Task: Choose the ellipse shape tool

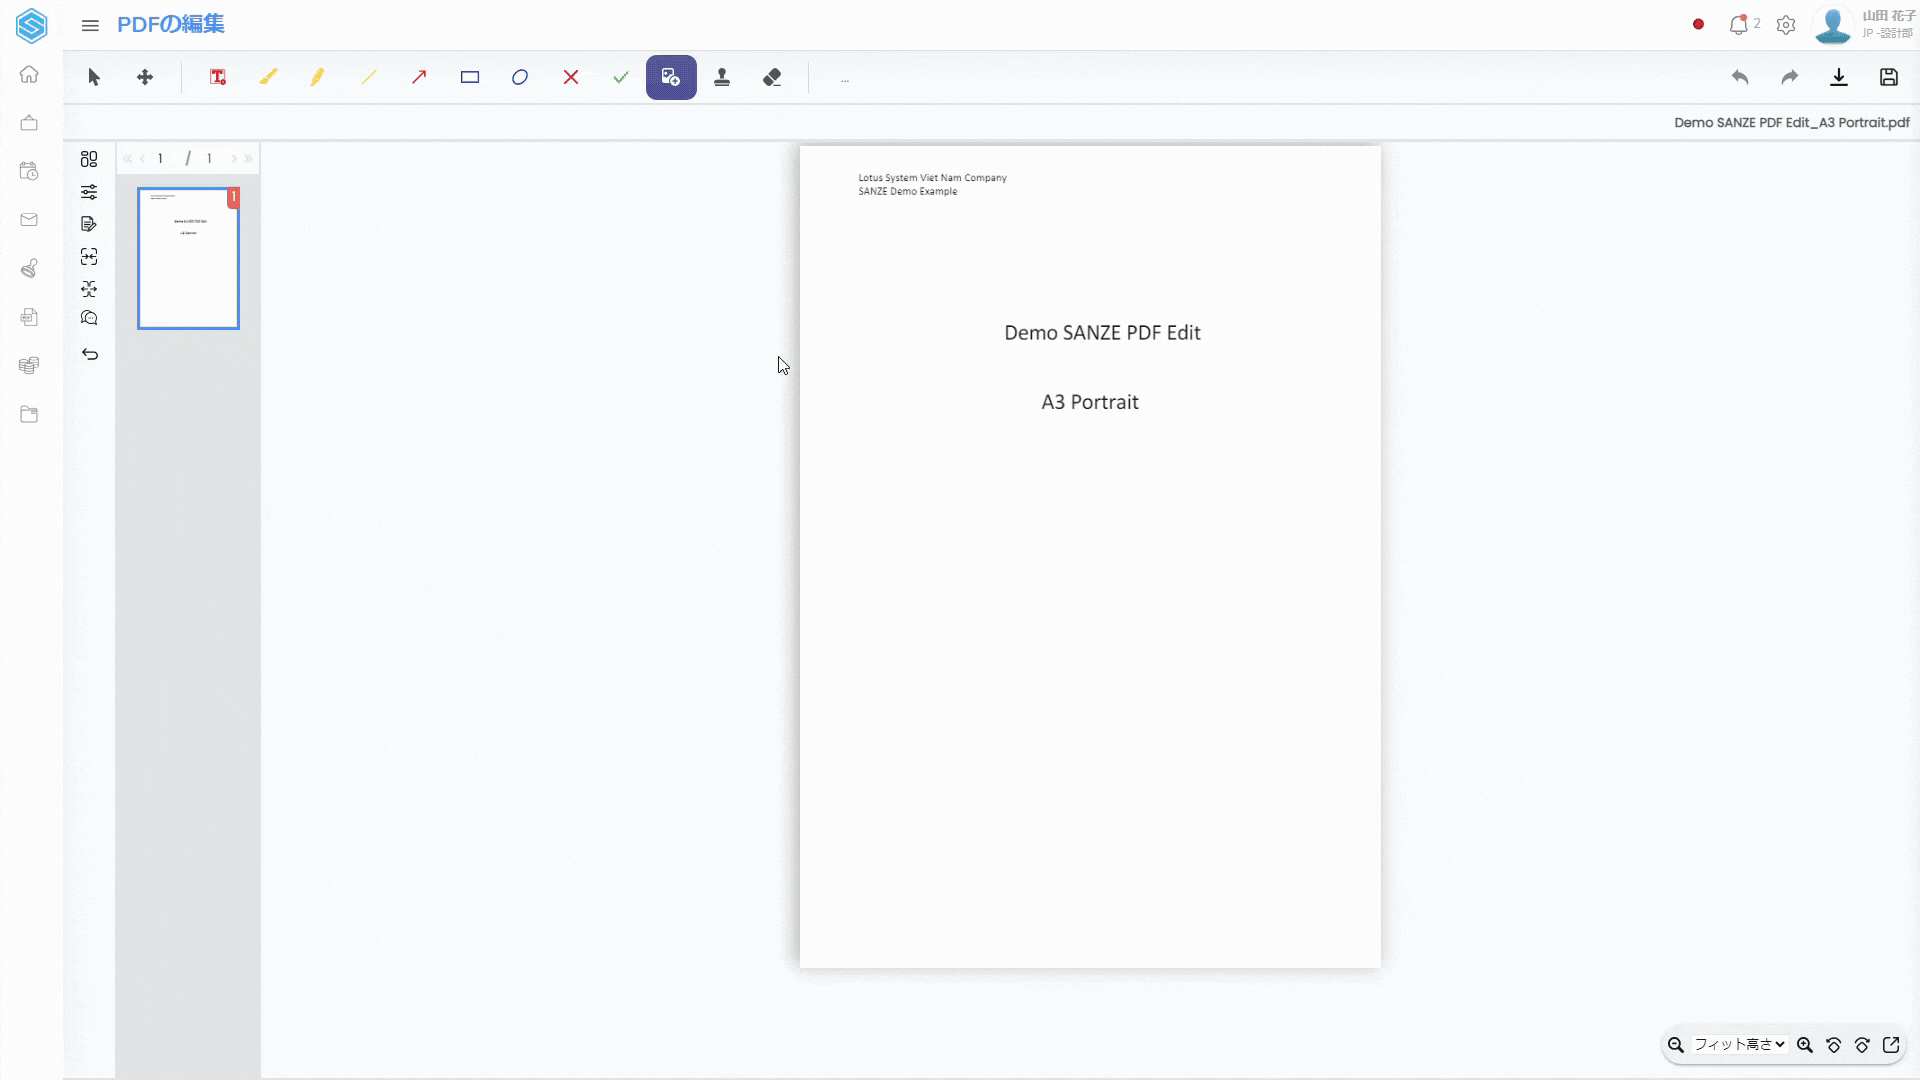Action: [520, 77]
